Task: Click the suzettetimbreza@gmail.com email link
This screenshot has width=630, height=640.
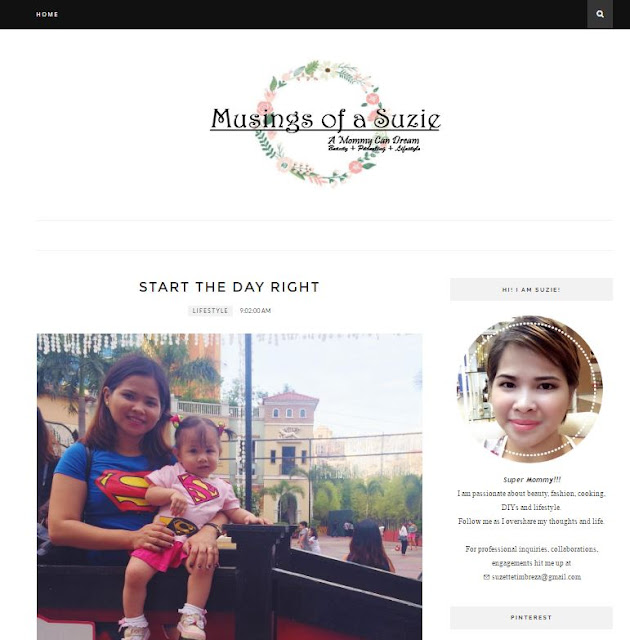Action: (536, 577)
